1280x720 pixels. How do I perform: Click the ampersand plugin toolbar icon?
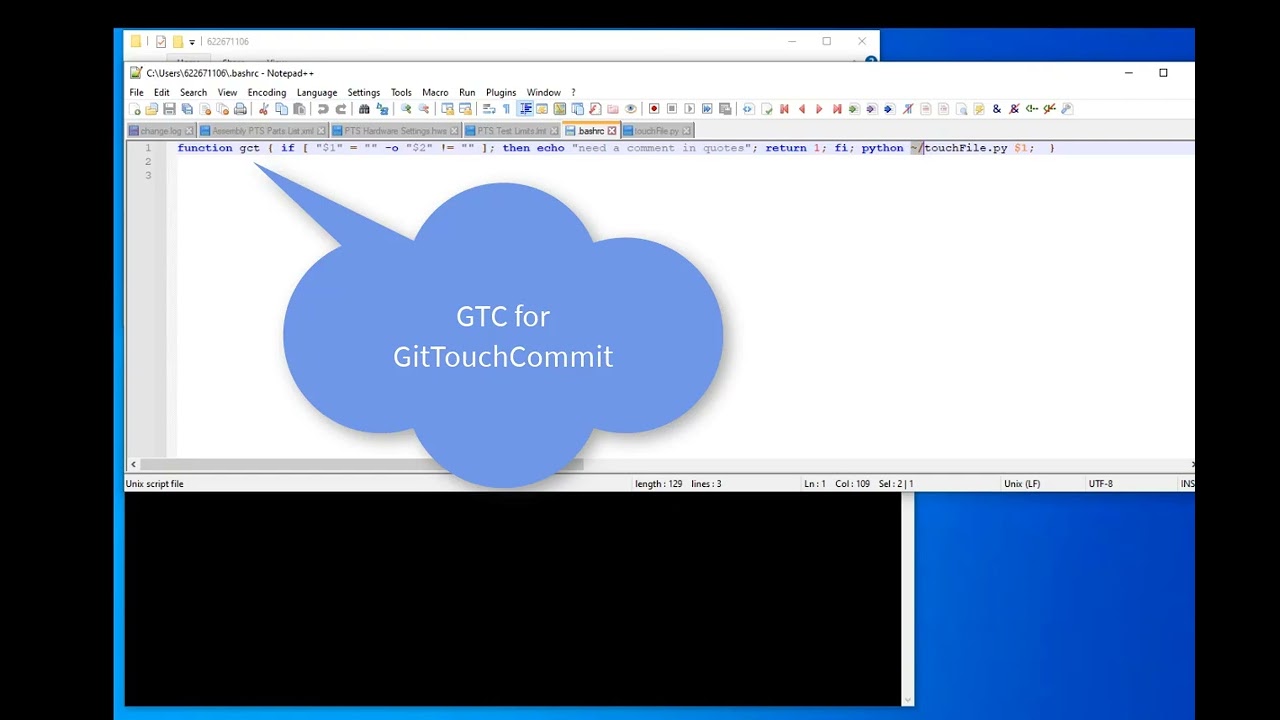[997, 109]
